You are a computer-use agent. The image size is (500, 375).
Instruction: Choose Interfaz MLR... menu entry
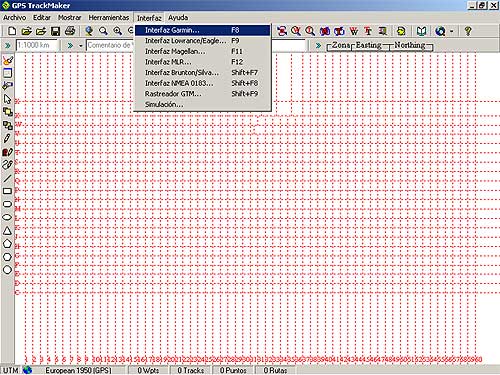[202, 62]
